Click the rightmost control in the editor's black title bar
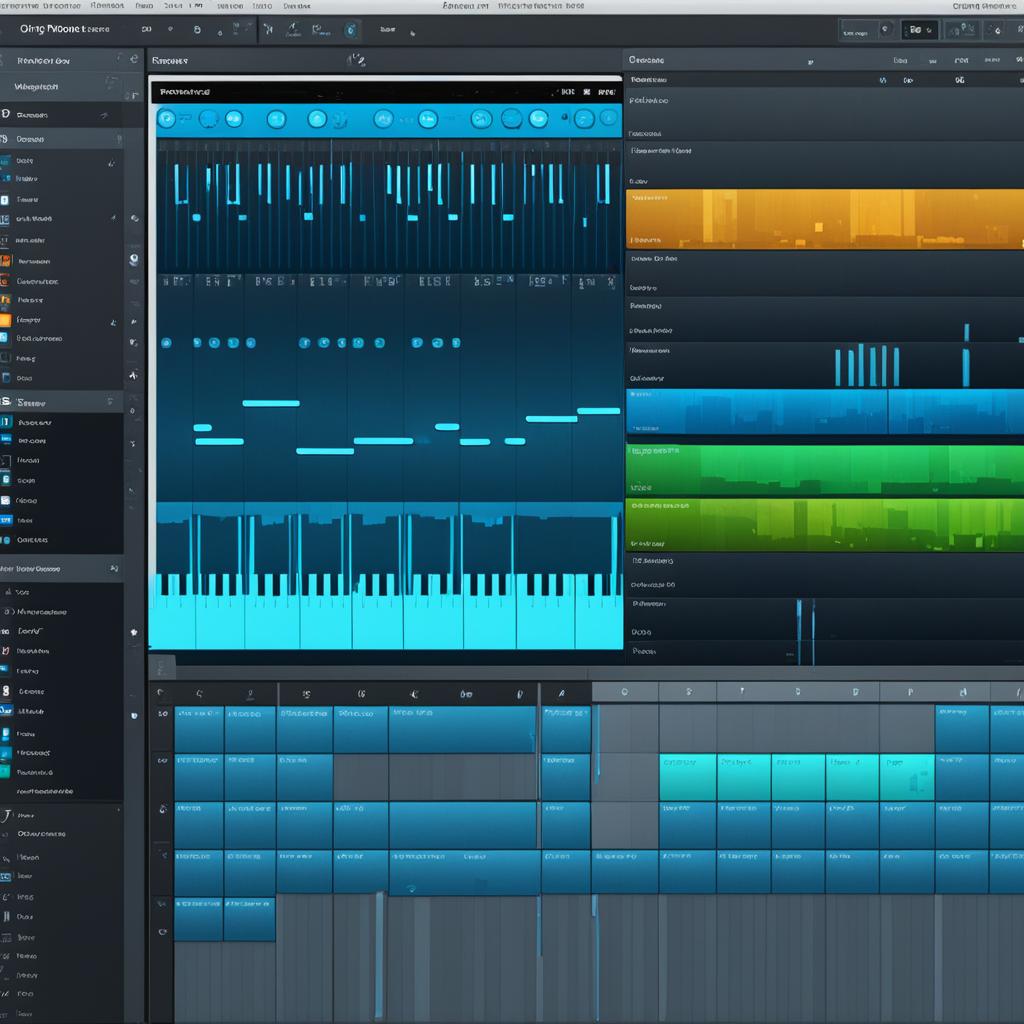 [x=607, y=92]
